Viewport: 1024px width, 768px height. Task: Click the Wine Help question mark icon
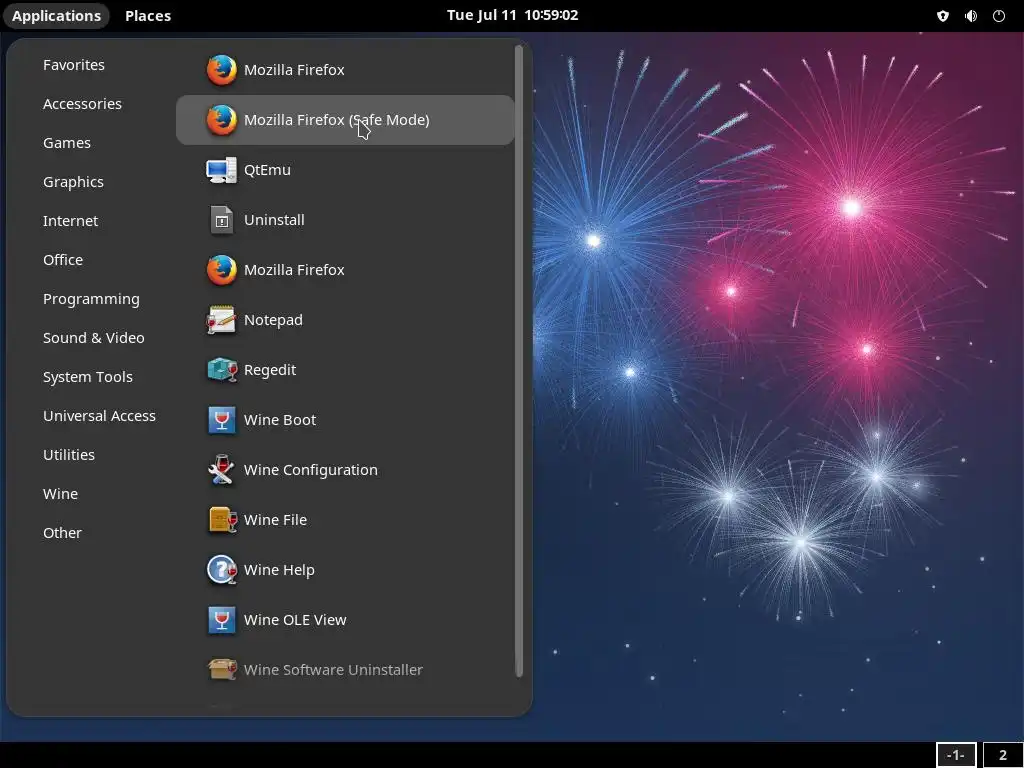[221, 570]
